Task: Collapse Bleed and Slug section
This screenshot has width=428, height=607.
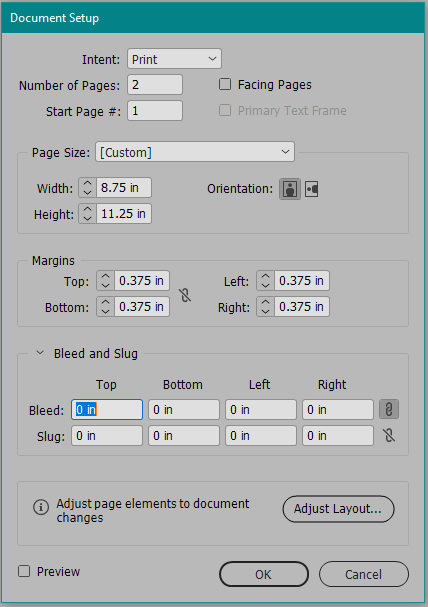Action: click(x=40, y=353)
